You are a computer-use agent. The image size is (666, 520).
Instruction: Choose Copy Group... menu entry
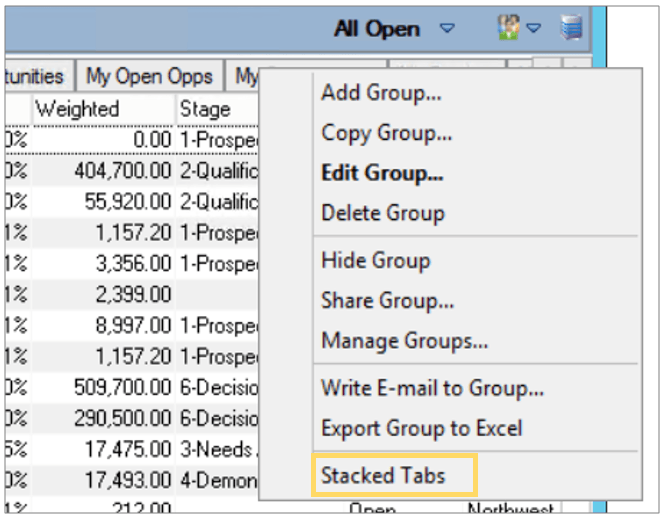[387, 133]
